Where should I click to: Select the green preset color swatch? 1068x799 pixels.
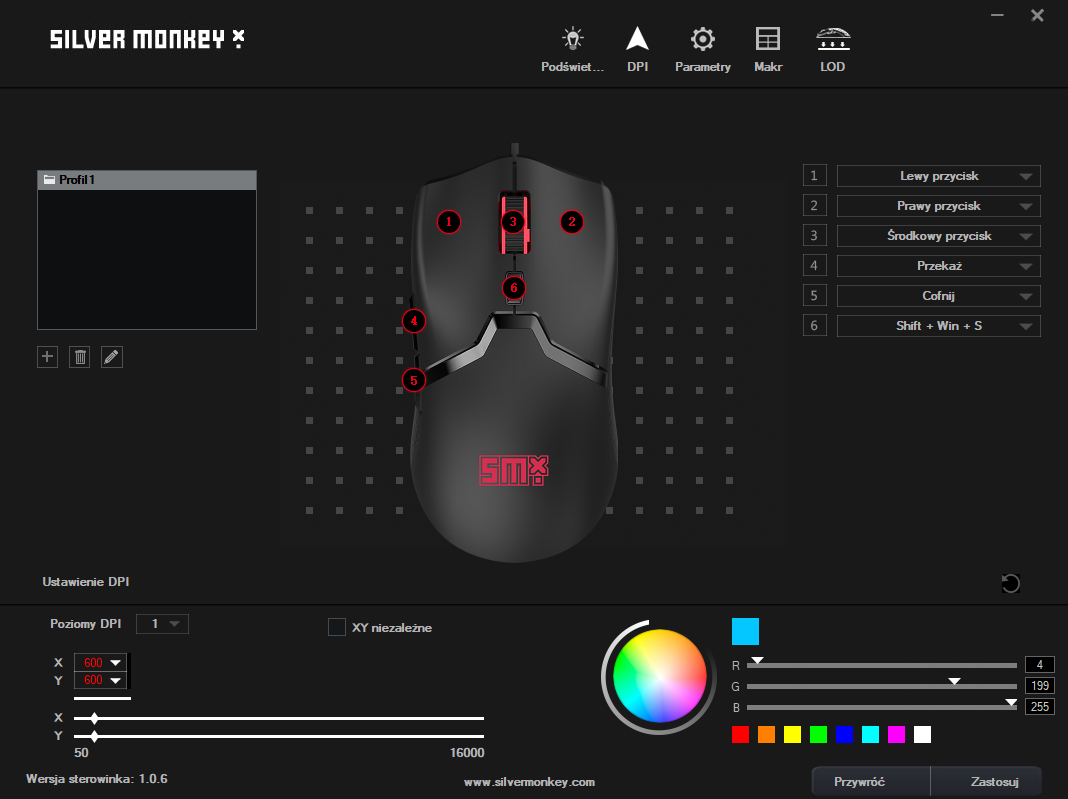coord(818,734)
